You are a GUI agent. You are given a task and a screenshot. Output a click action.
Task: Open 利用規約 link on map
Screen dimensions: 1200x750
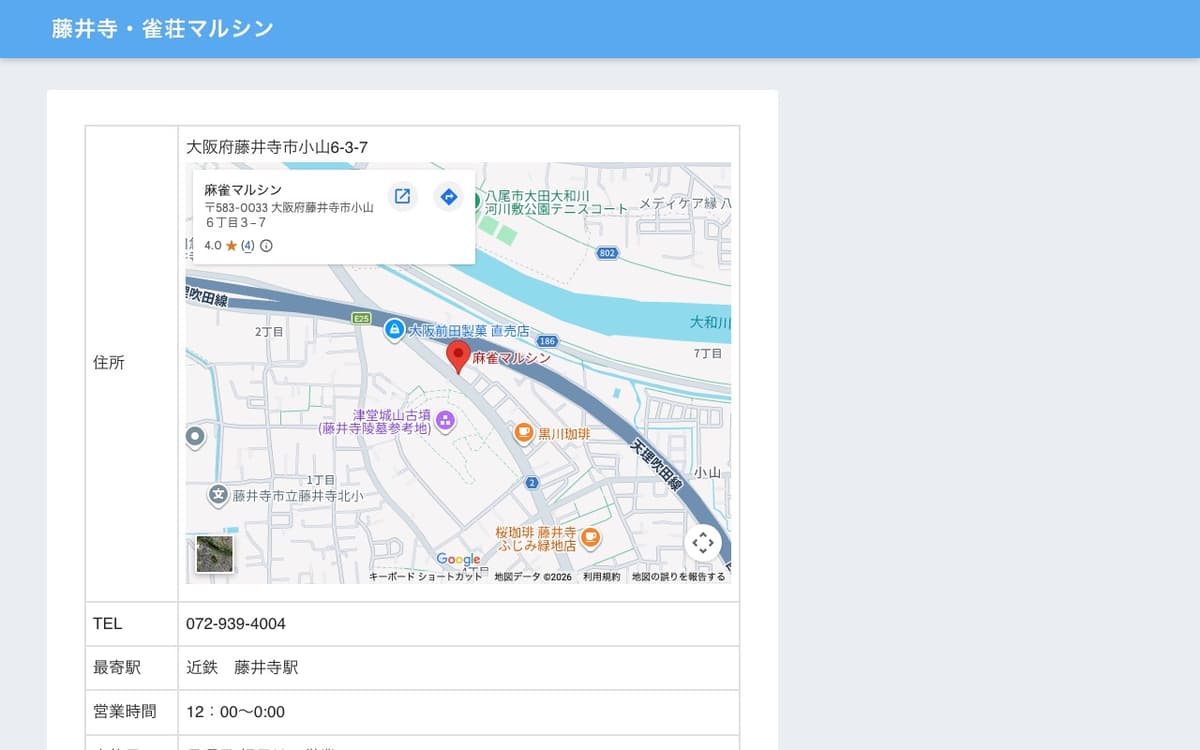[602, 577]
